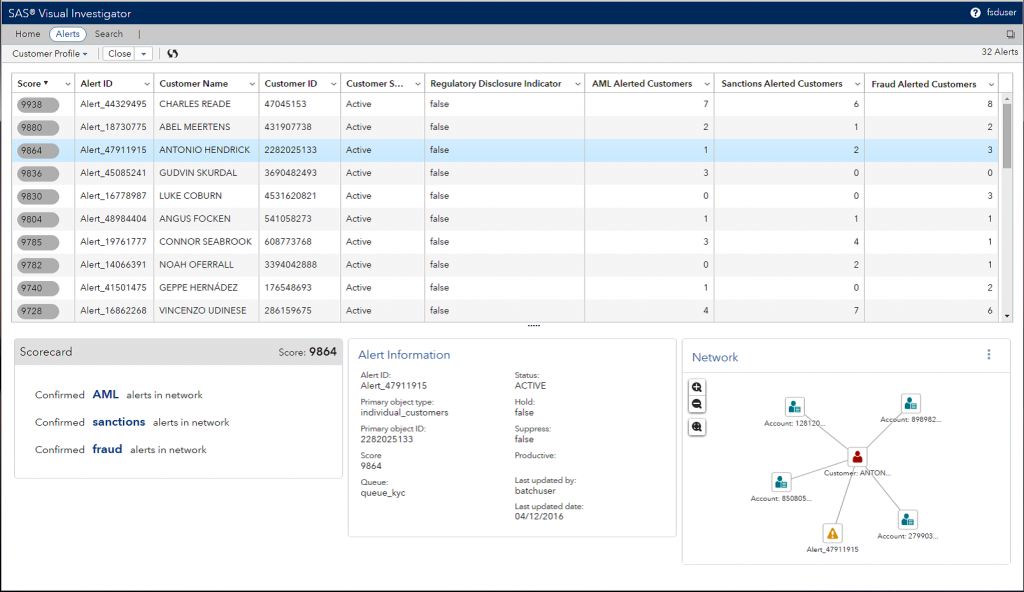The image size is (1024, 592).
Task: Open the Network panel three-dot menu
Action: point(988,355)
